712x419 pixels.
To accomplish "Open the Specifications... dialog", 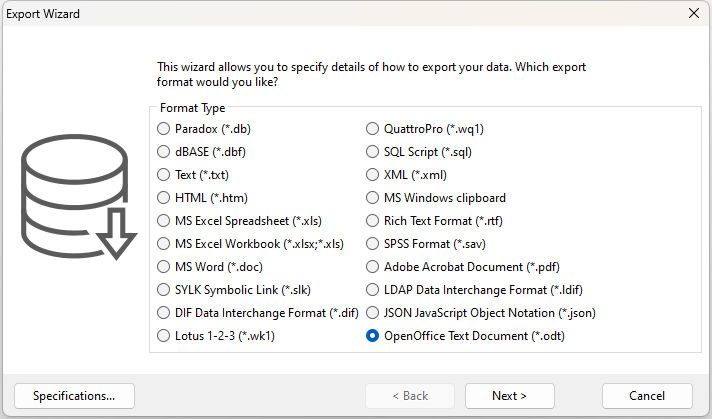I will [x=74, y=396].
